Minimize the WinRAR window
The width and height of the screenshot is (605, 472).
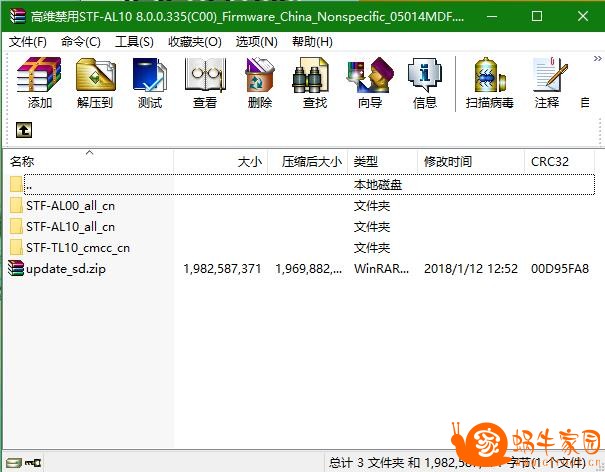click(x=492, y=17)
